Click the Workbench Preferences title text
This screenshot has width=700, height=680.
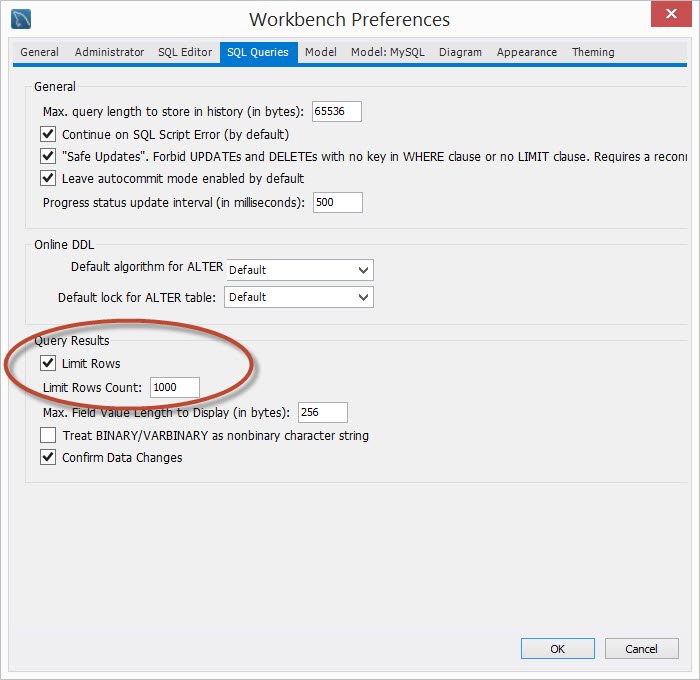(349, 20)
